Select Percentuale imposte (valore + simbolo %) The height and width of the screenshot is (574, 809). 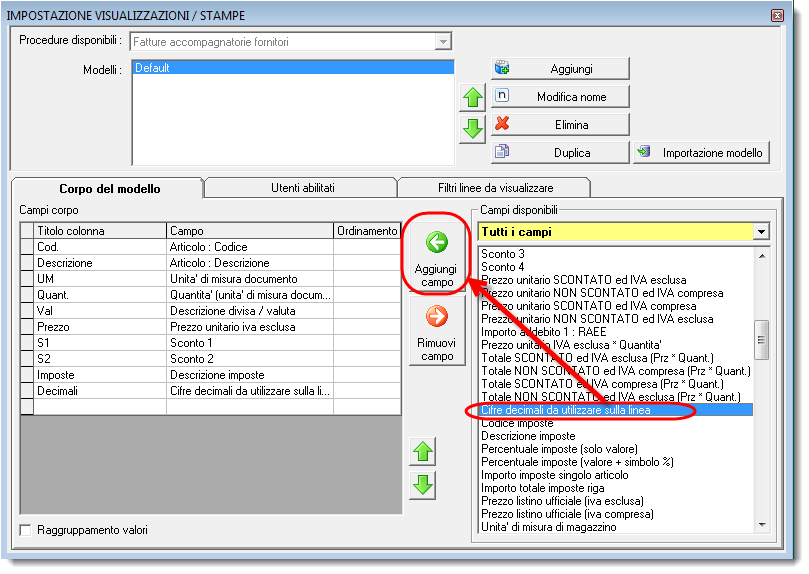pyautogui.click(x=616, y=462)
